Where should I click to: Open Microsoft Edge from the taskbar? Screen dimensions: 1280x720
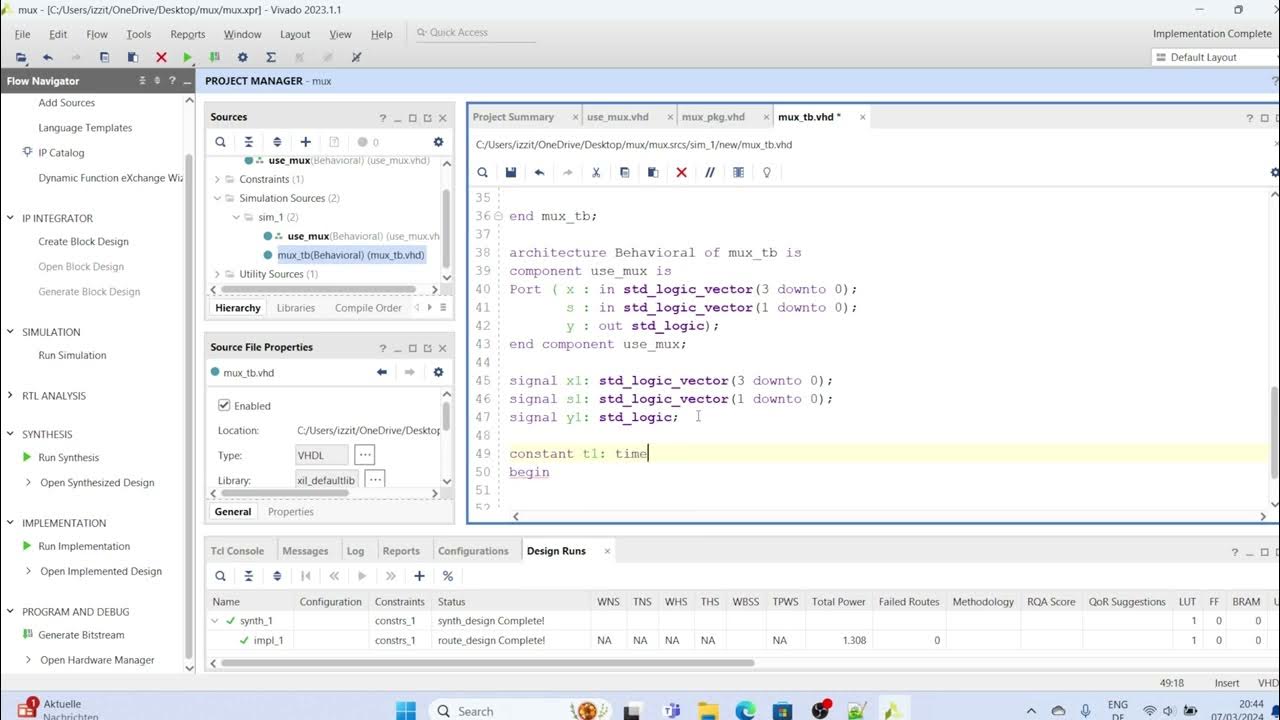coord(746,711)
